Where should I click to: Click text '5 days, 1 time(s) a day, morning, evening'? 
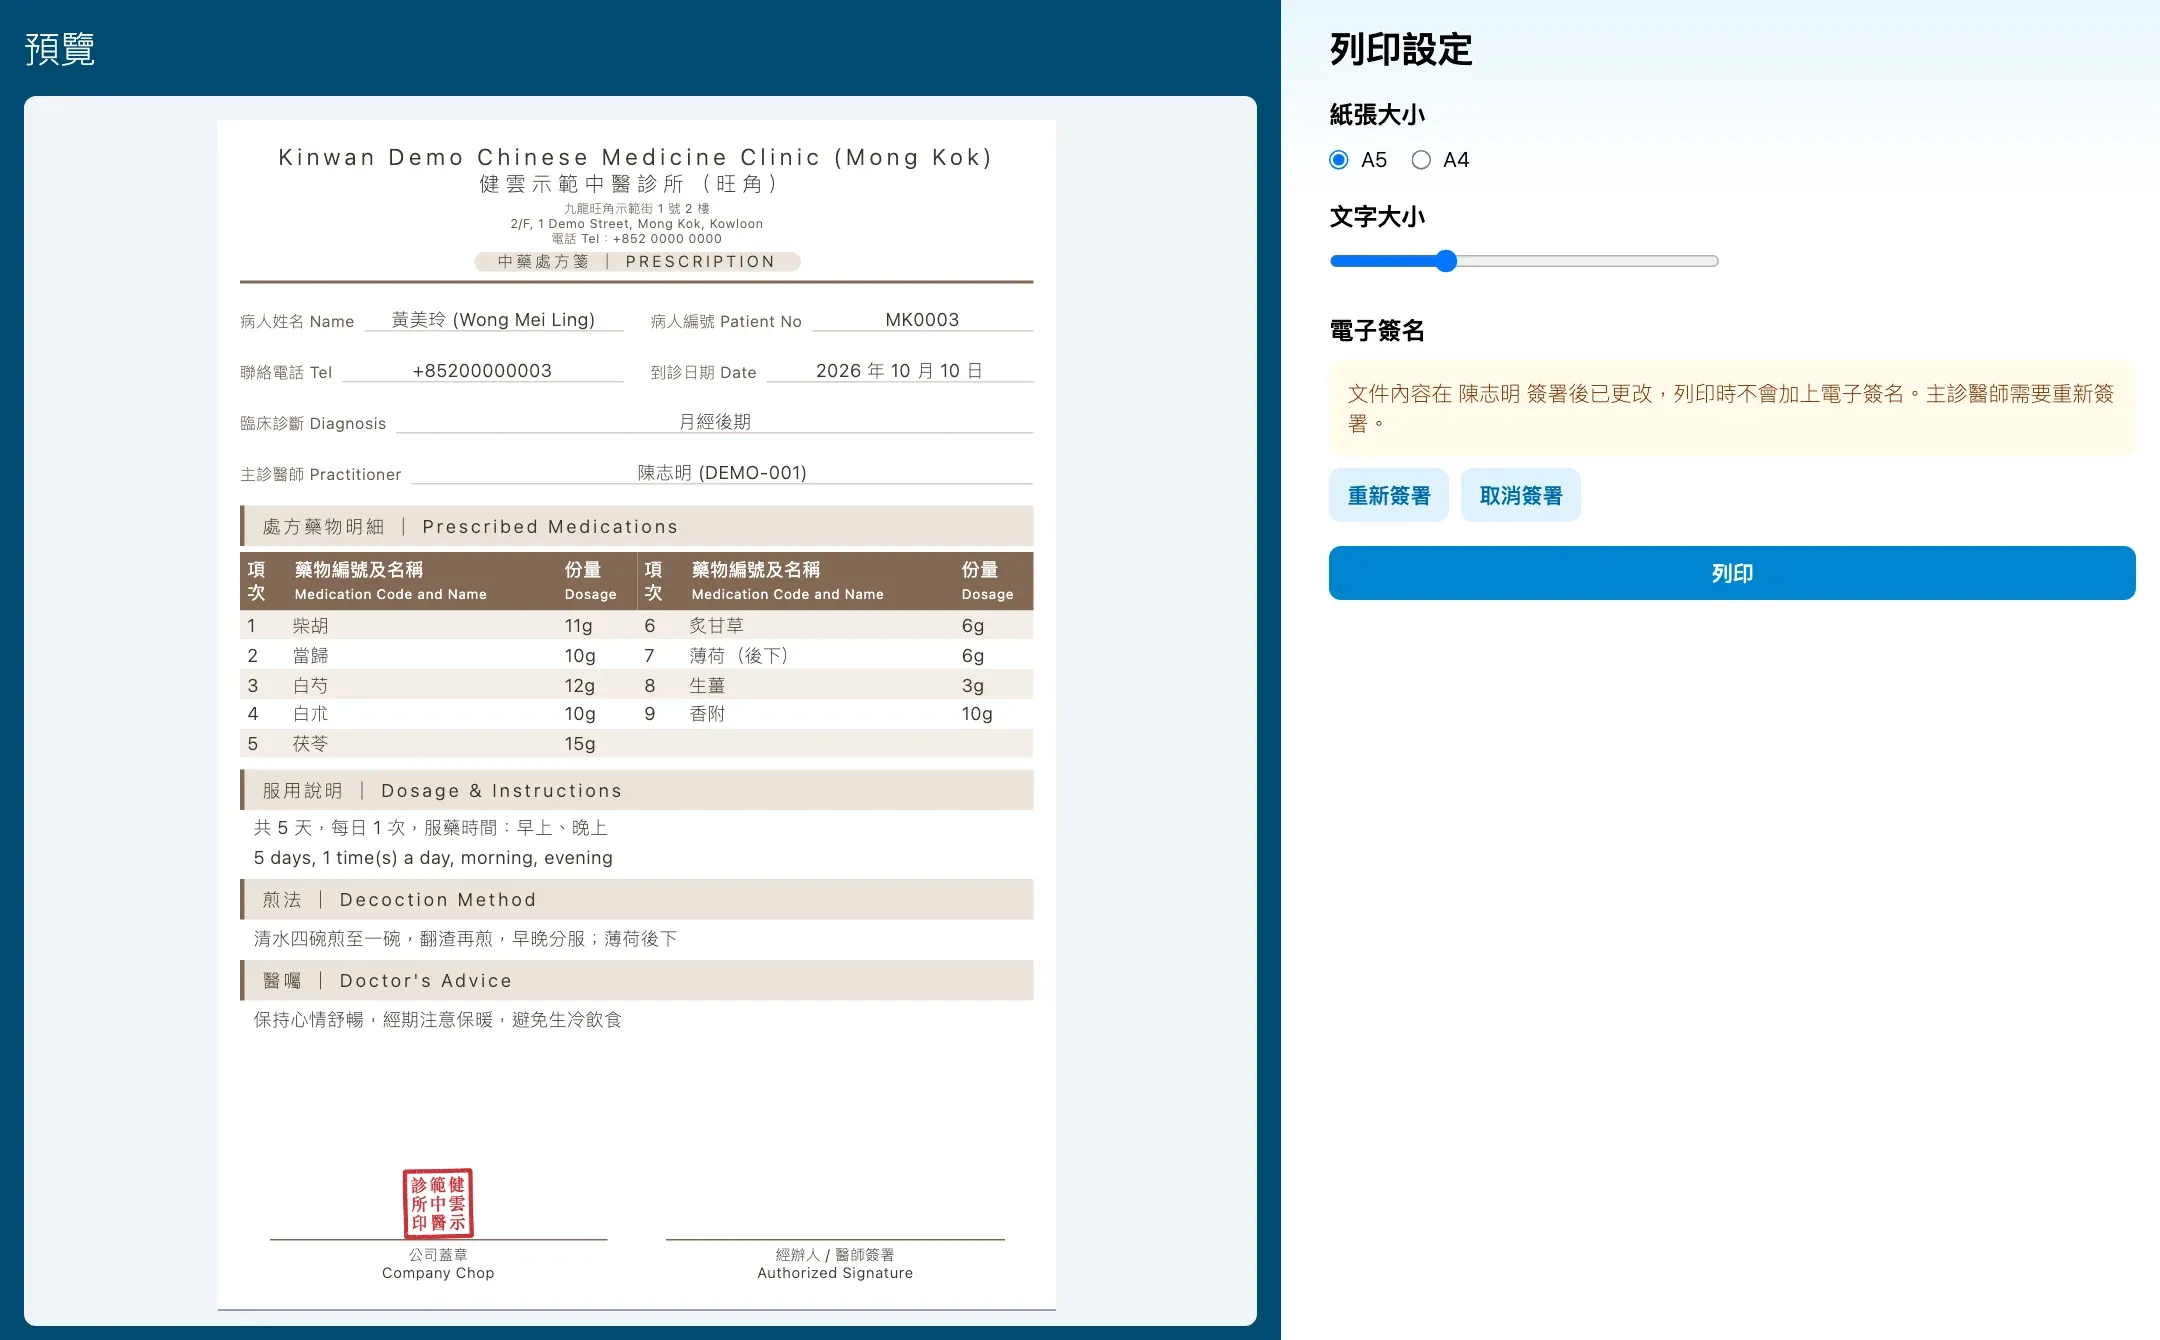433,857
